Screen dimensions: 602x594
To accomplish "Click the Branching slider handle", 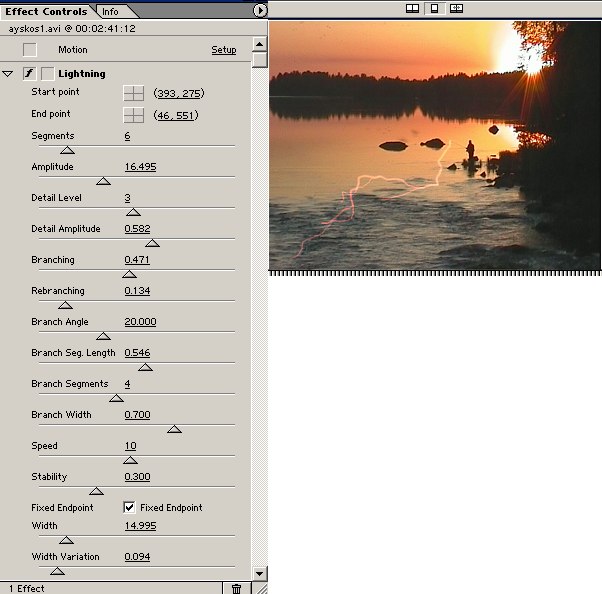I will 129,275.
